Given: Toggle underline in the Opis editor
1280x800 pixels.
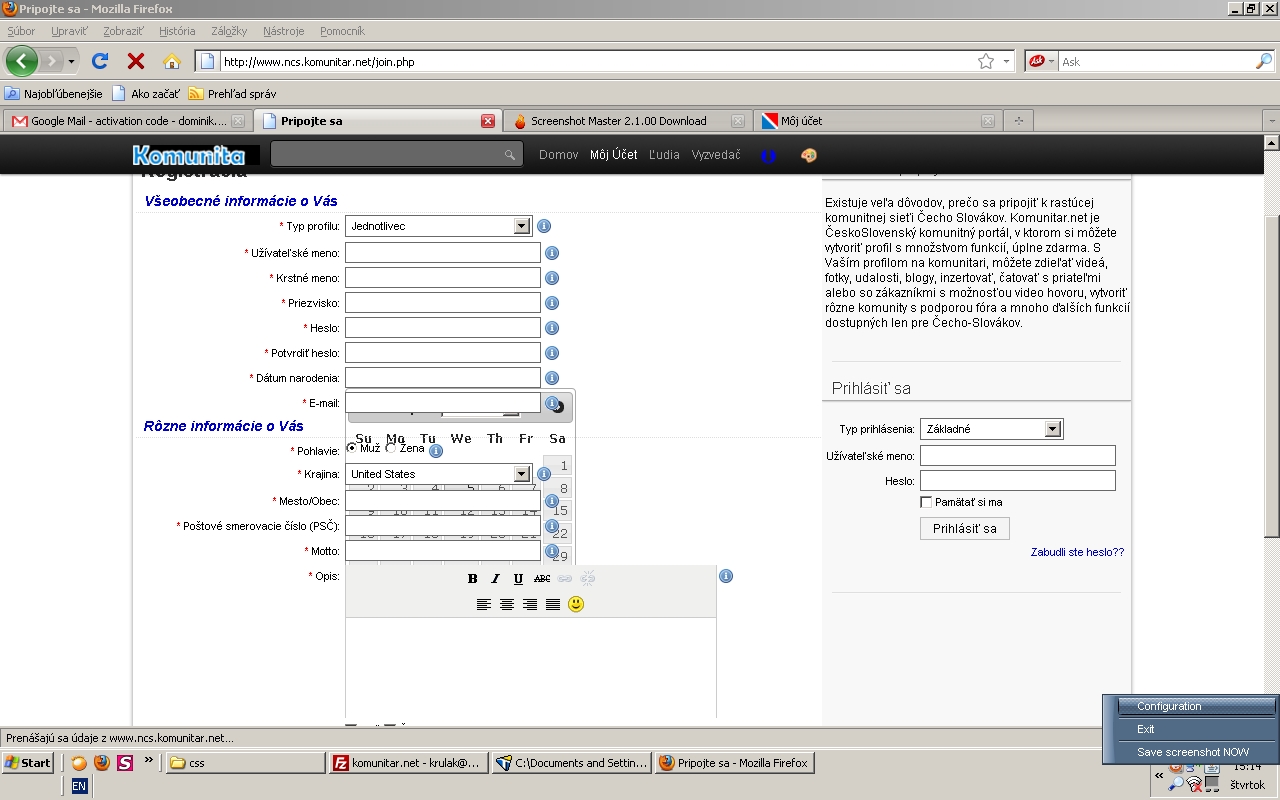Looking at the screenshot, I should click(x=518, y=579).
